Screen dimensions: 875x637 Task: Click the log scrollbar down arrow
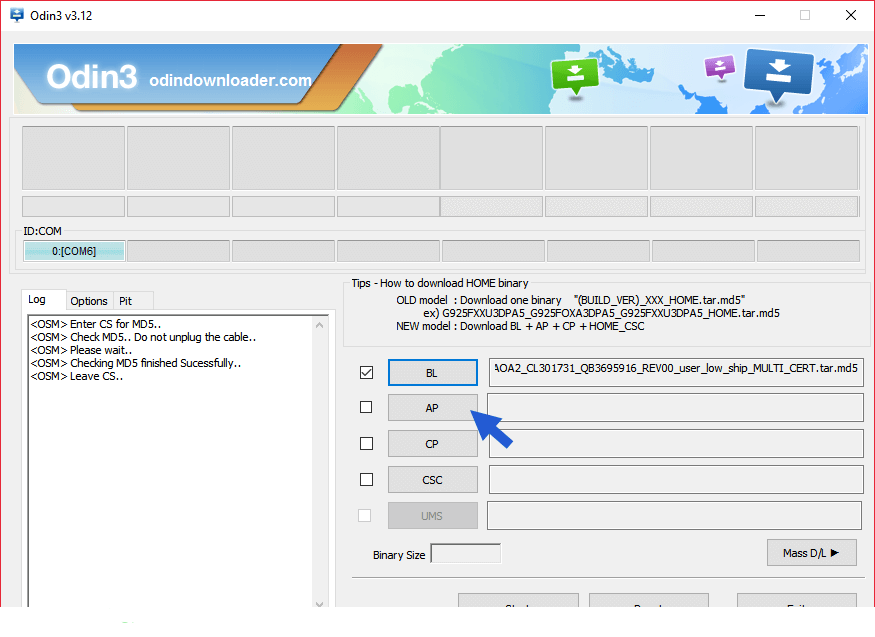click(319, 604)
